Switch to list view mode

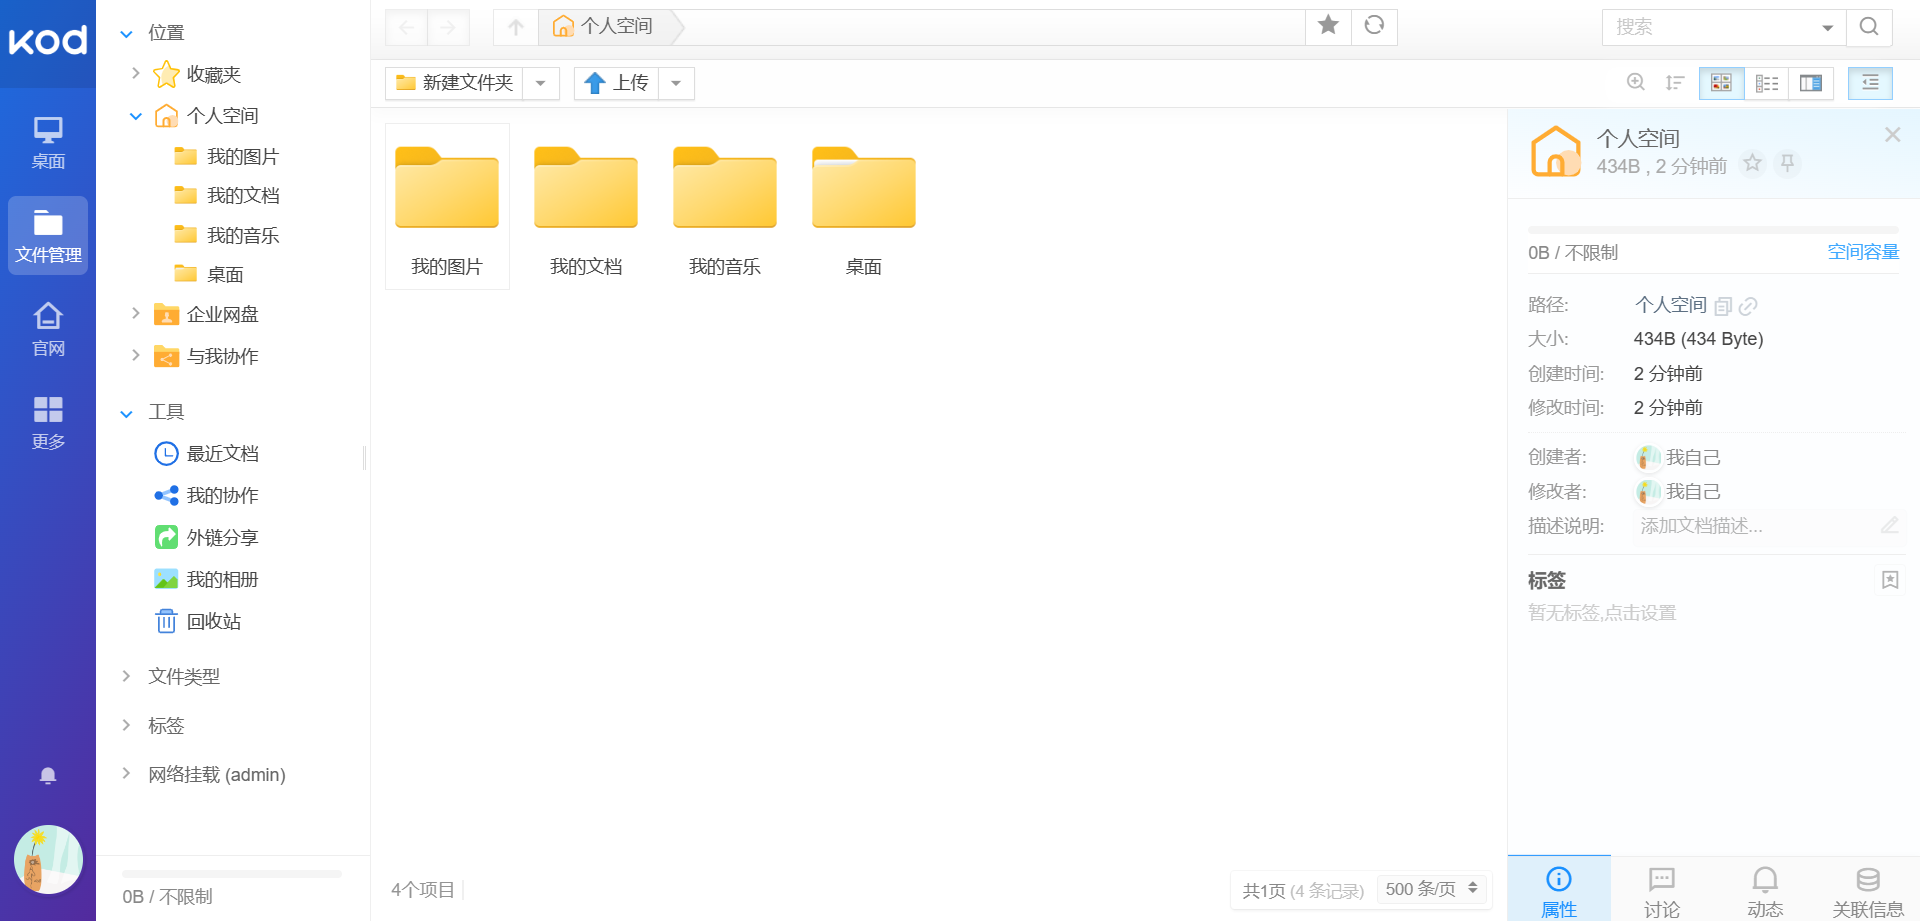[x=1767, y=83]
